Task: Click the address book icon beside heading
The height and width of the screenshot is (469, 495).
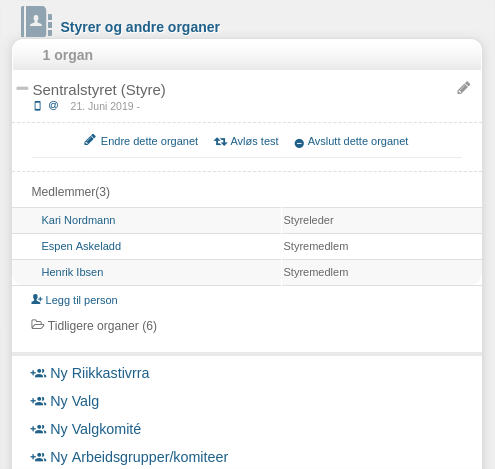Action: (x=37, y=22)
